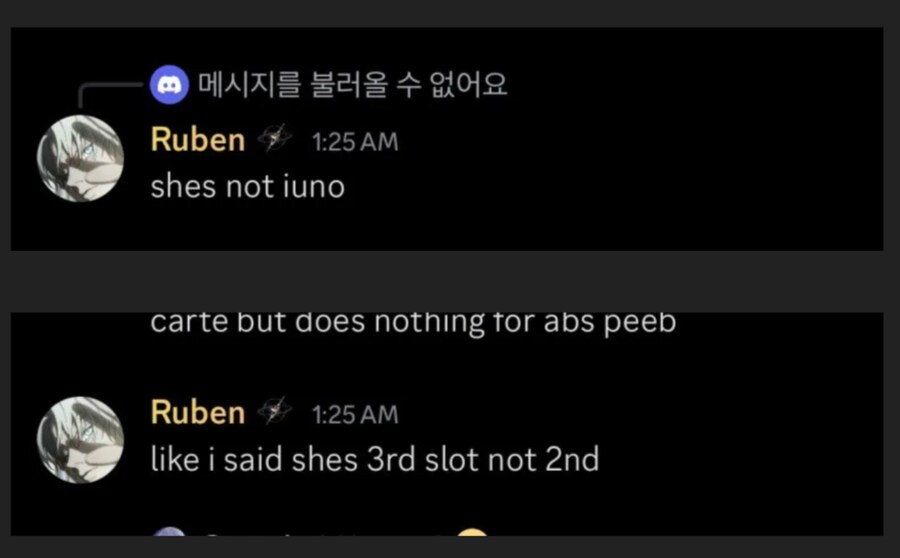Click "2nd" at the end of the lower message
The height and width of the screenshot is (558, 900).
coord(573,459)
